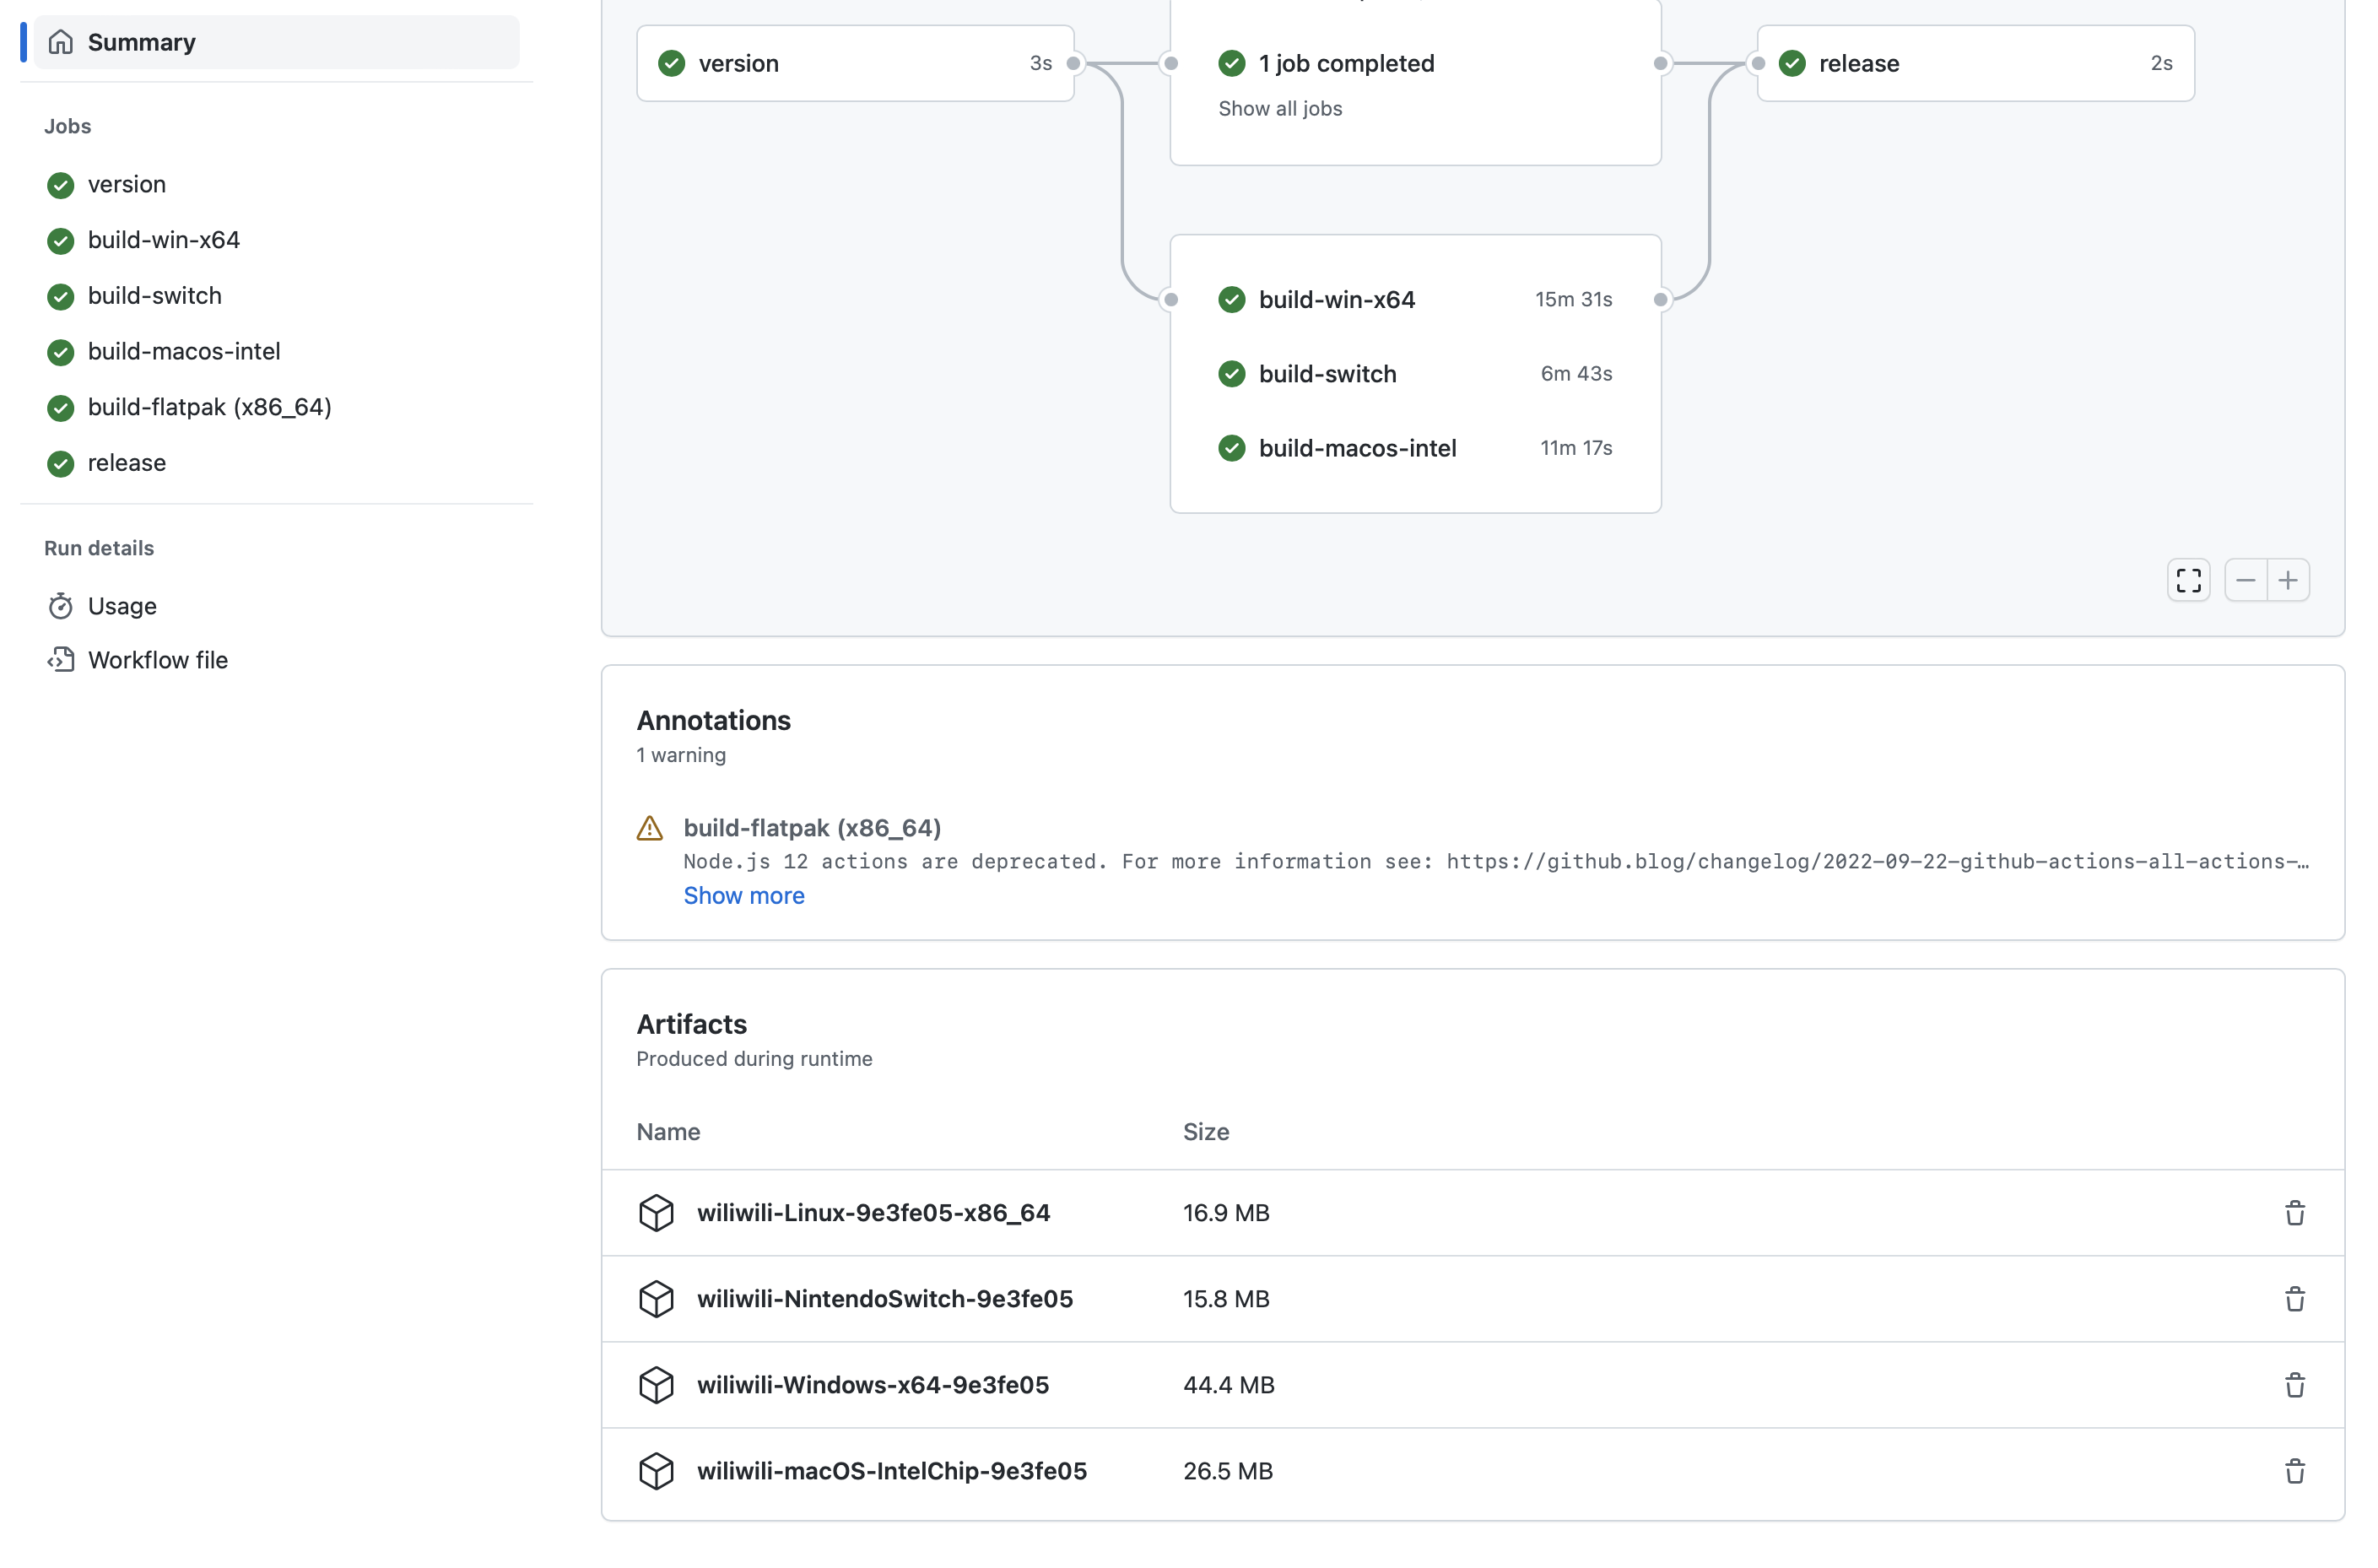Click the Artifacts table Name header

pos(668,1132)
